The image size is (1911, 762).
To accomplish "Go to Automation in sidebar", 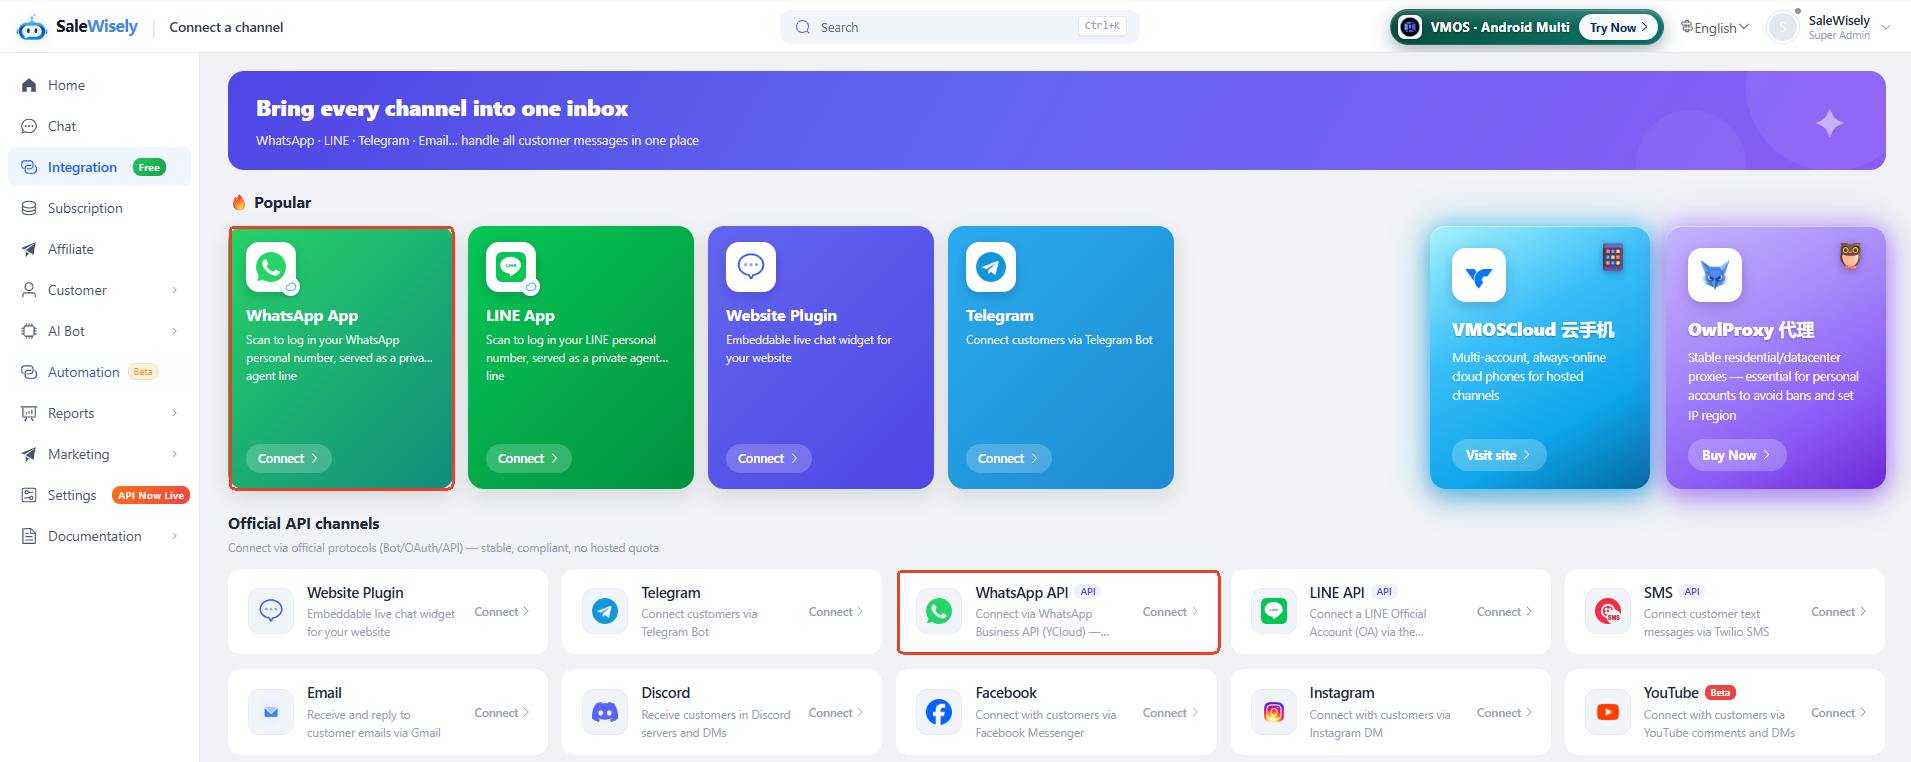I will click(99, 372).
